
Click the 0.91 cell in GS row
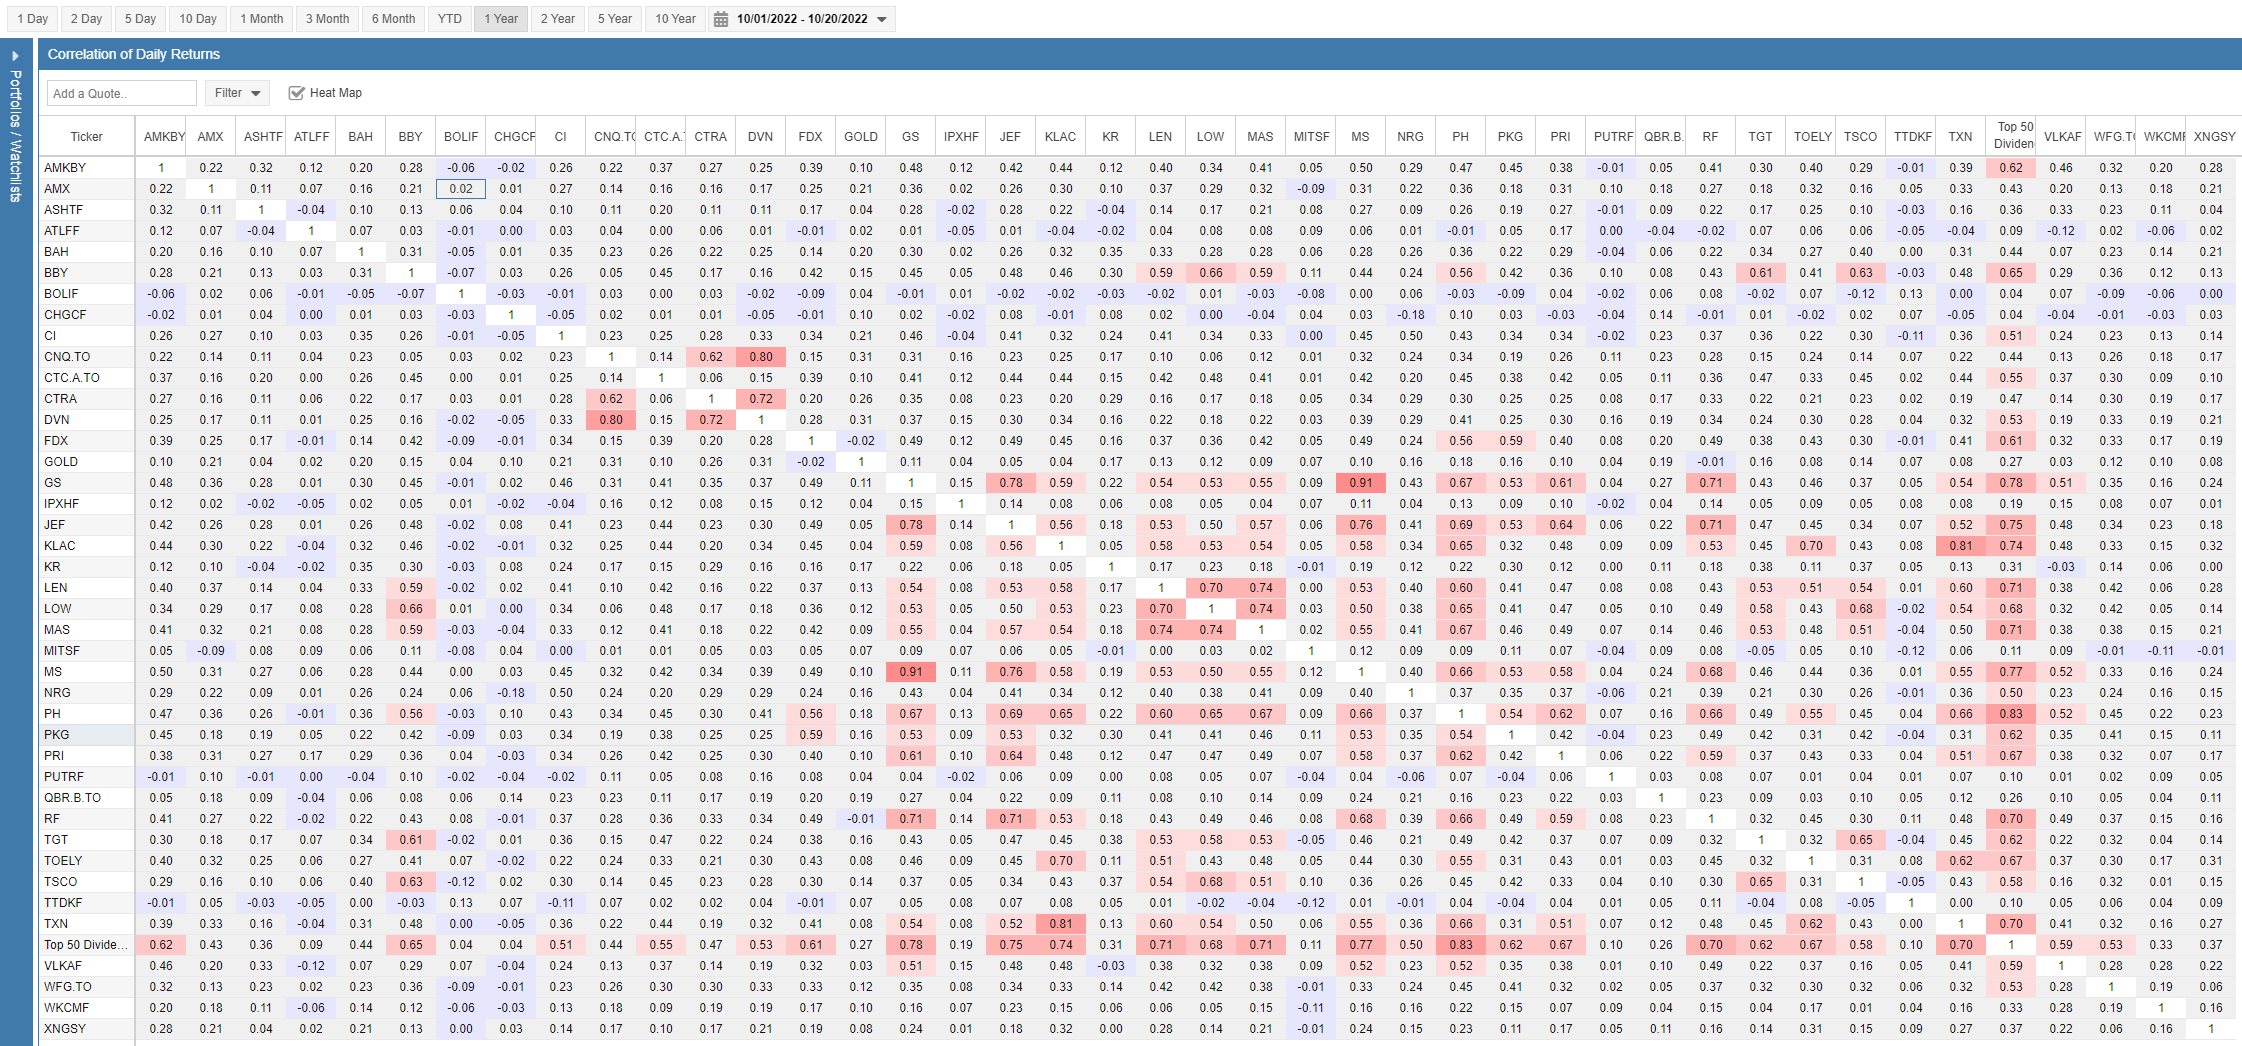(1361, 483)
